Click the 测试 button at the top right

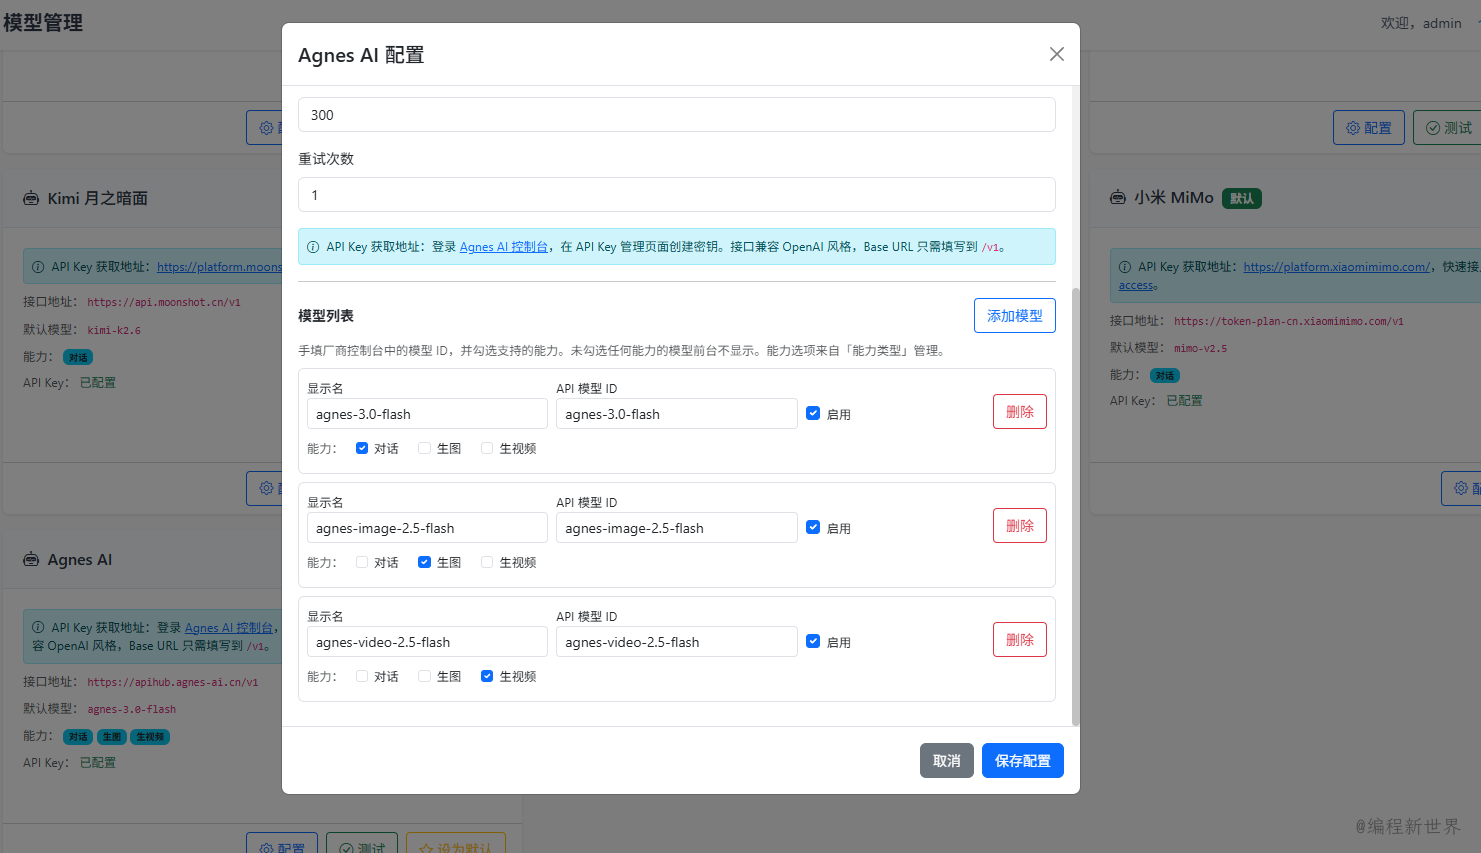point(1447,128)
